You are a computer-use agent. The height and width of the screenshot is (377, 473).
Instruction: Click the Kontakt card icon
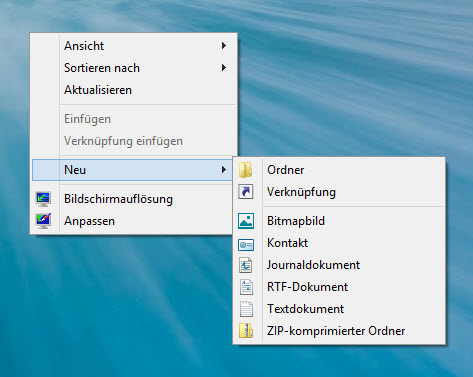pos(246,245)
